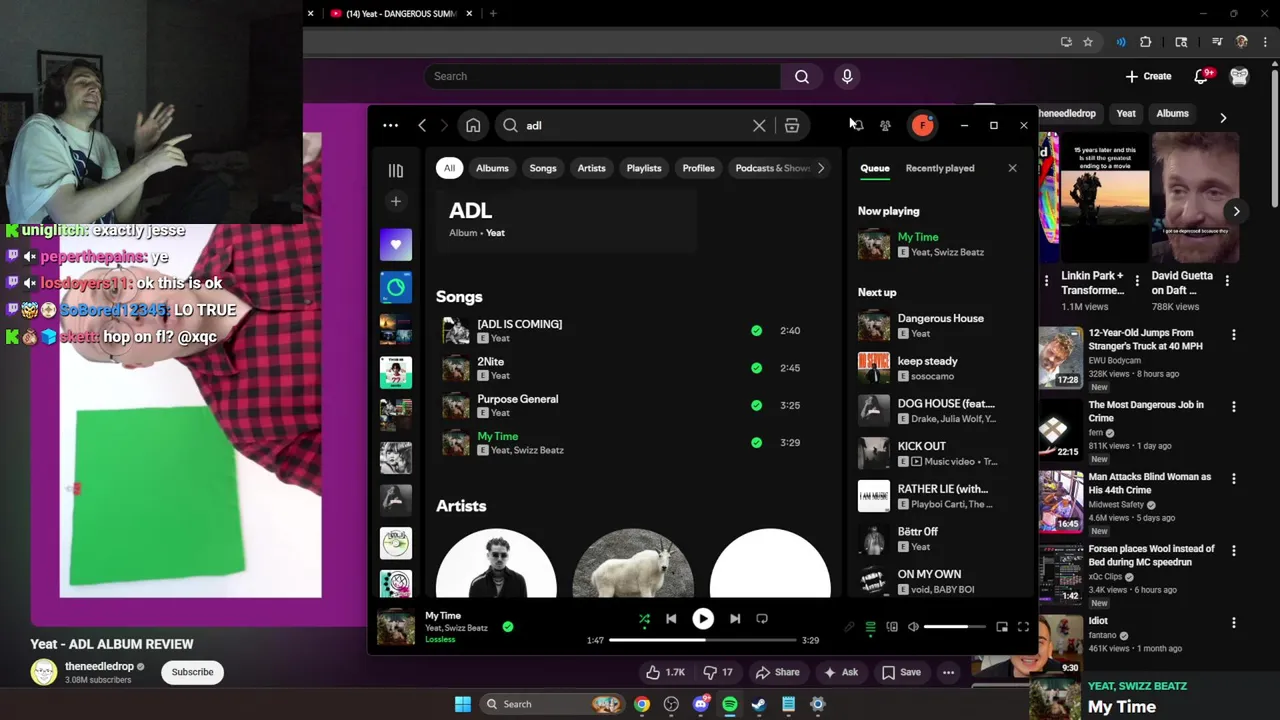Screen dimensions: 1280x720
Task: Open Spotify lyrics microphone icon
Action: tap(849, 627)
